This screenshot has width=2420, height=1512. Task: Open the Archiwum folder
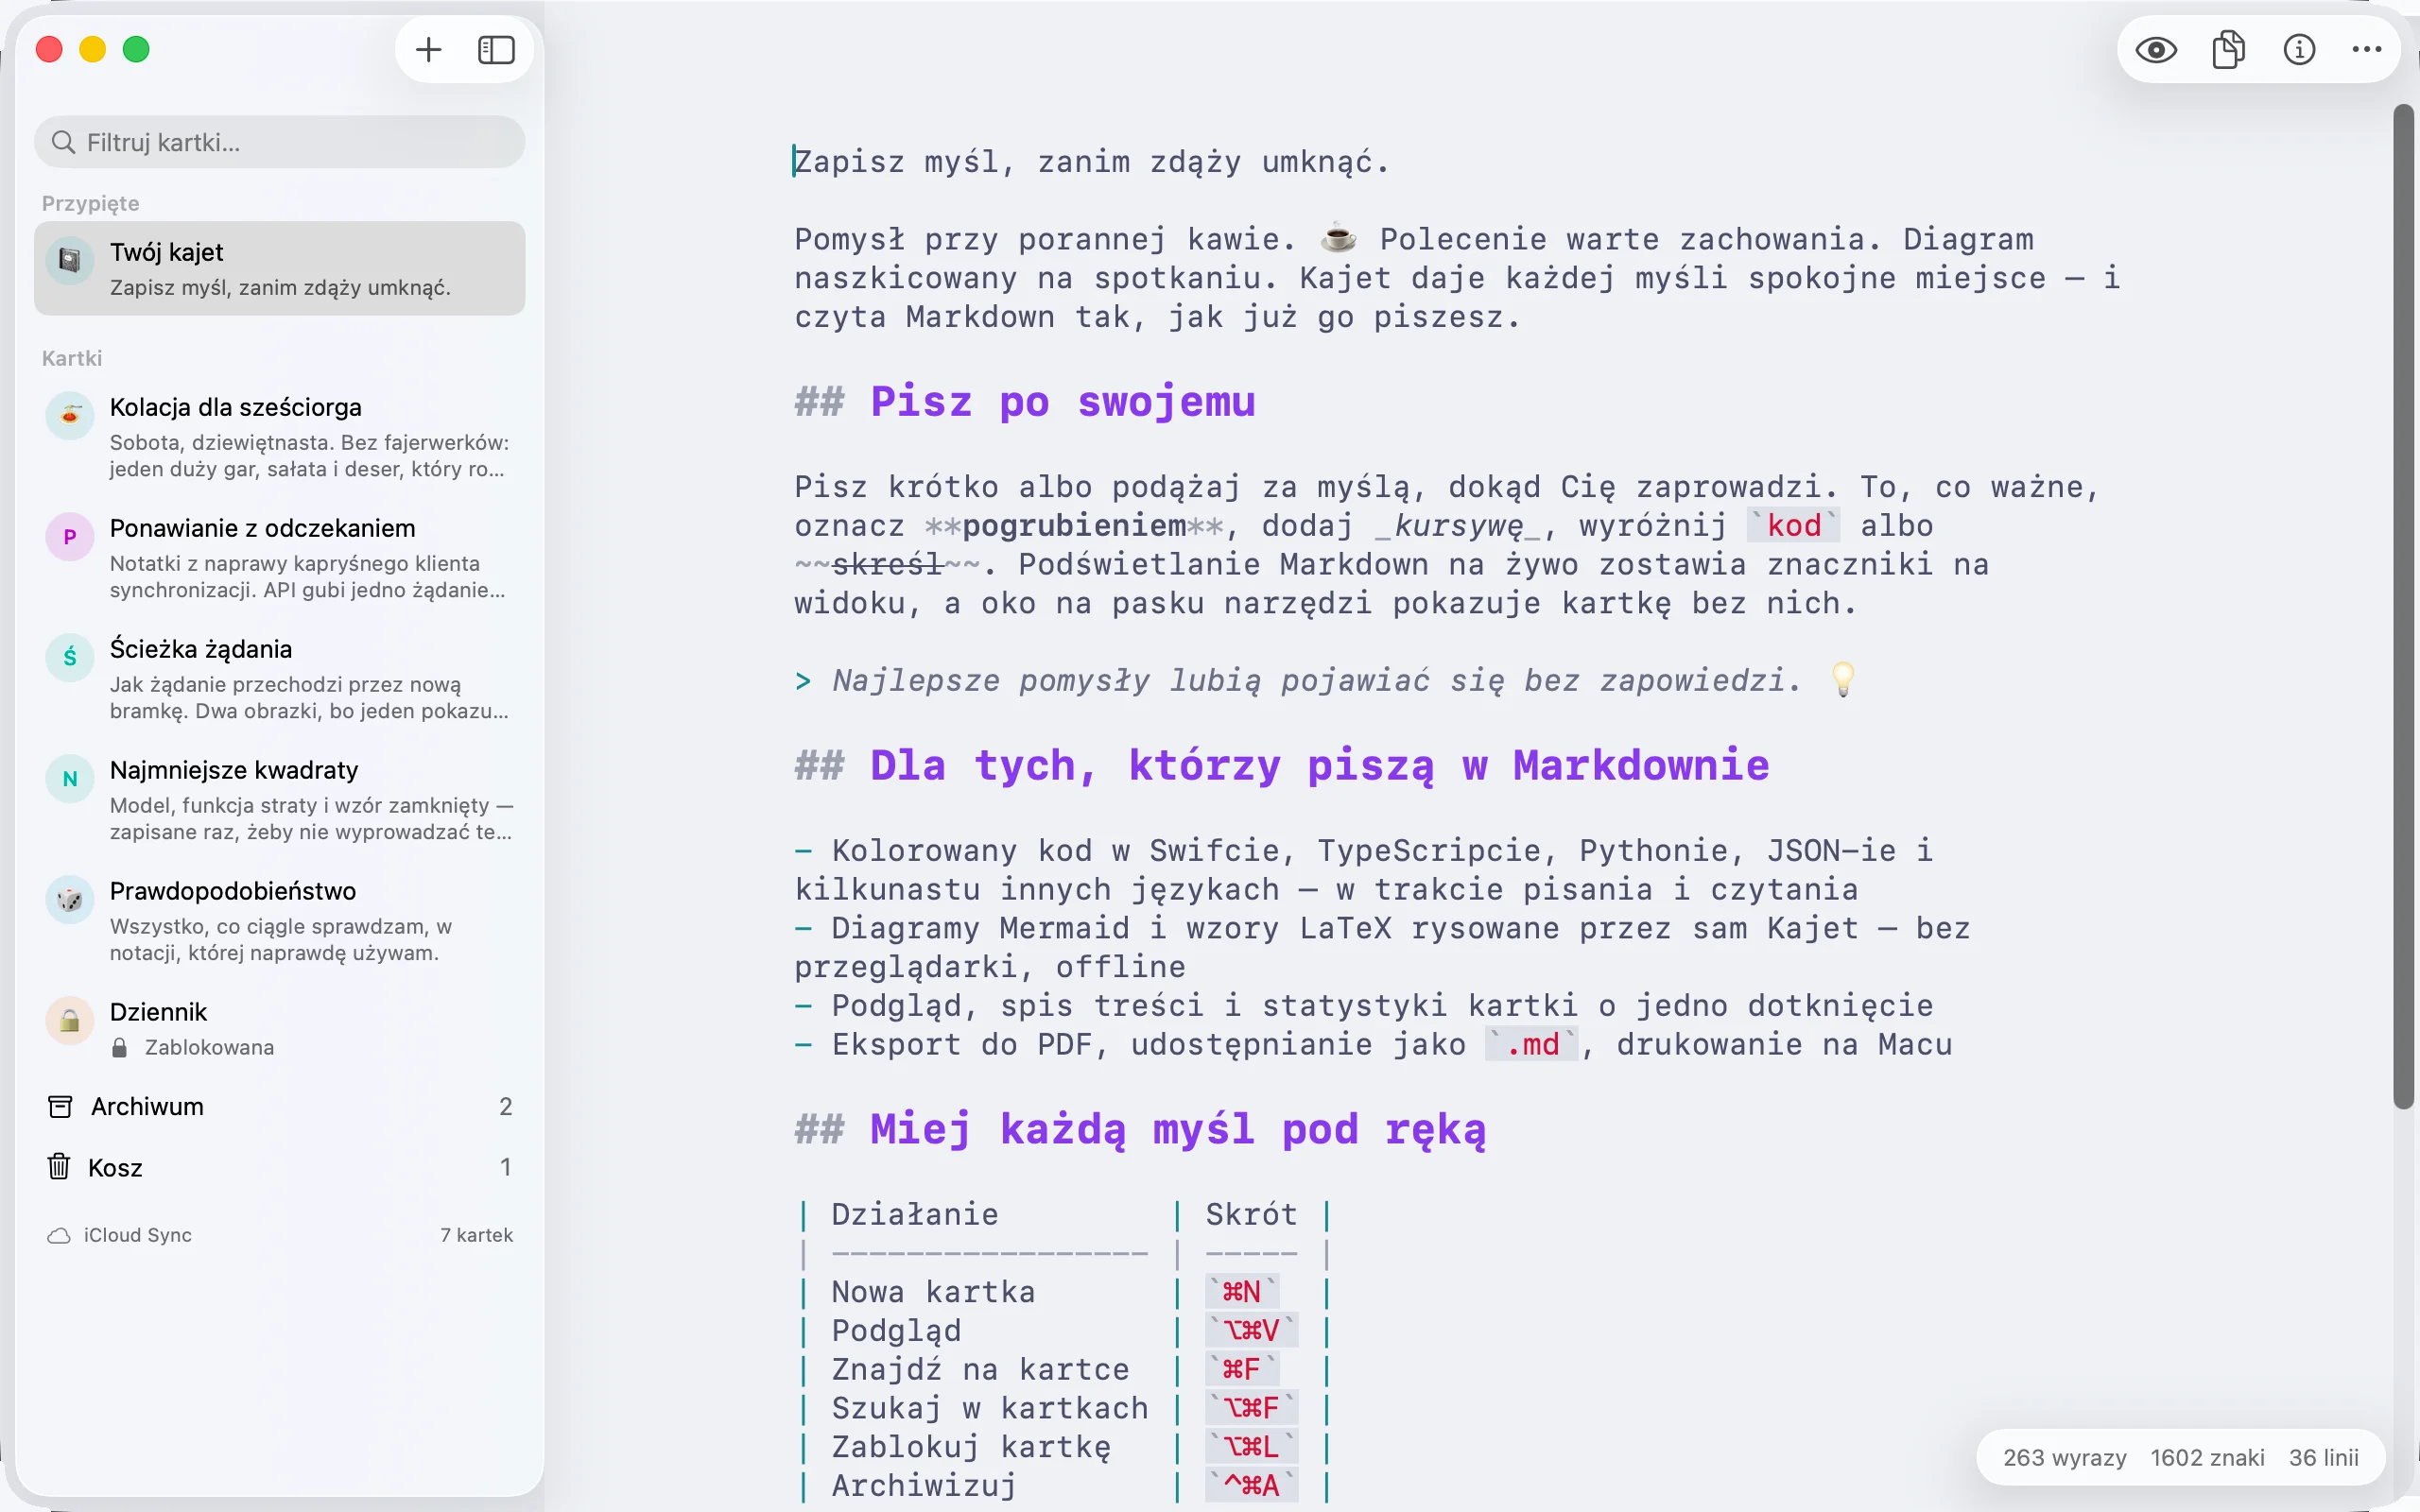pos(280,1106)
